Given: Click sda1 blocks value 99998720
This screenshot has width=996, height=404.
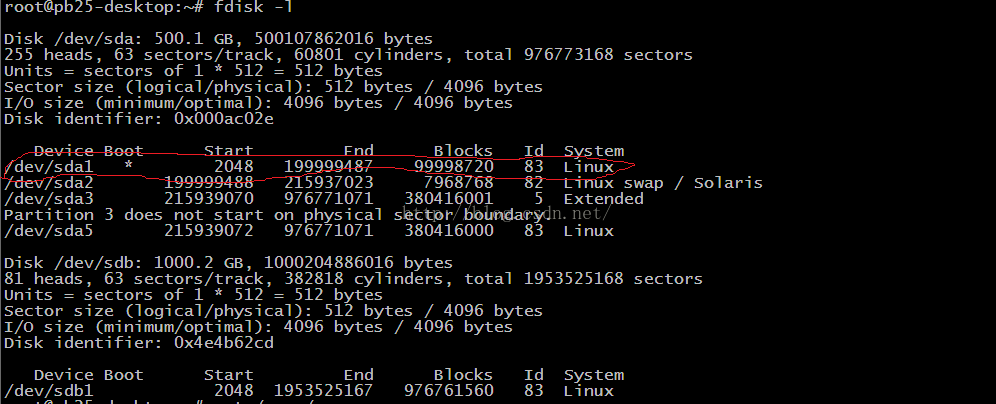Looking at the screenshot, I should (x=453, y=167).
